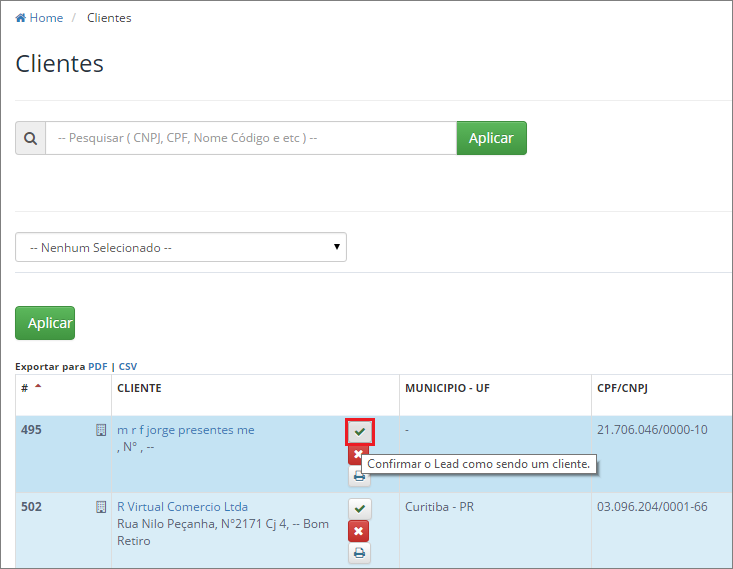Focus the Pesquisar search input field
Viewport: 733px width, 569px height.
[251, 138]
